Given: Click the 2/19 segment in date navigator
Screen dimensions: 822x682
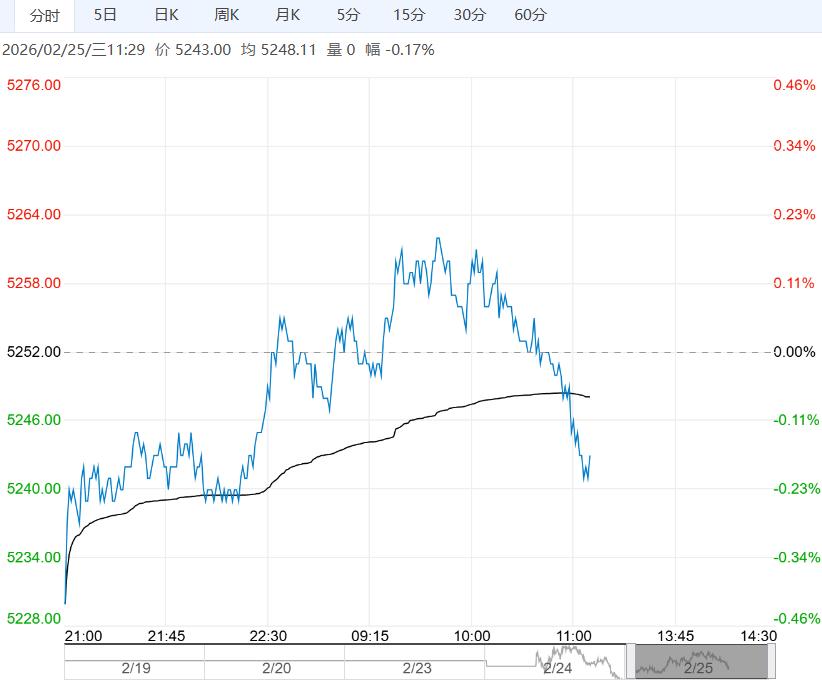Looking at the screenshot, I should pos(134,667).
